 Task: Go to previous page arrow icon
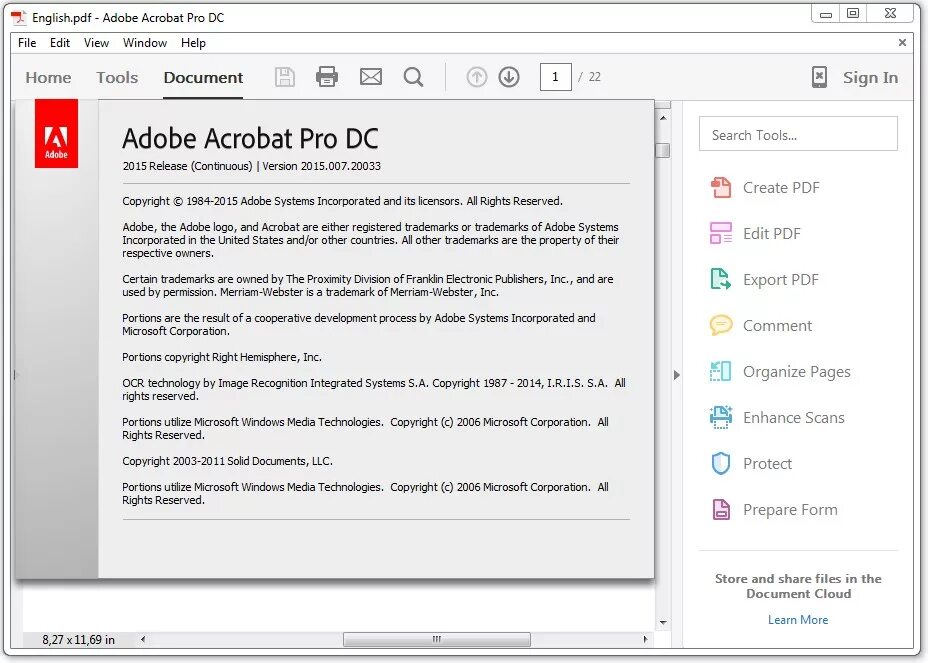point(476,77)
